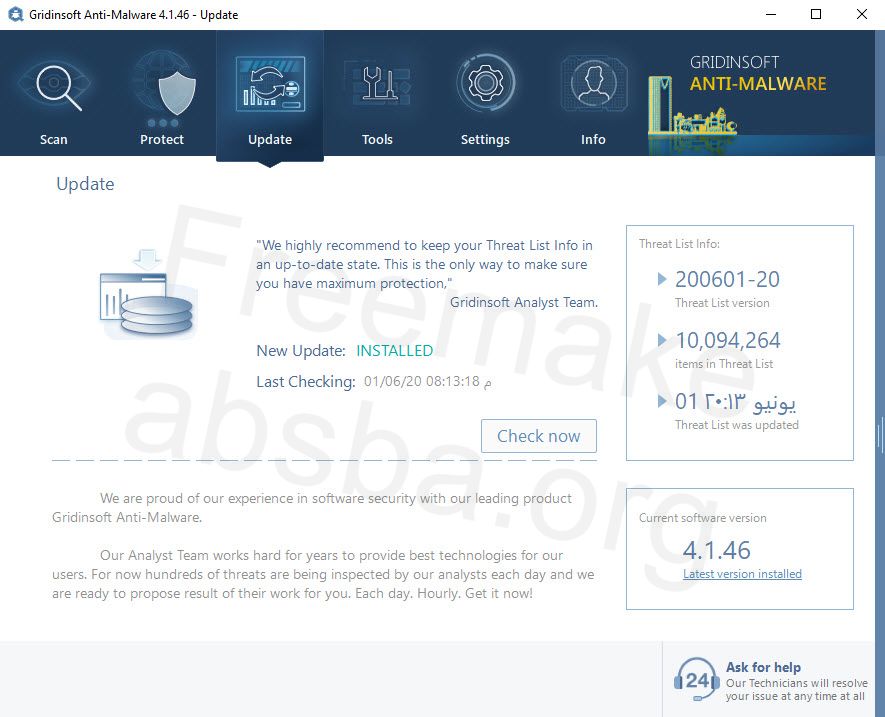Open the Protect shield icon
Screen dimensions: 885x717
pos(164,86)
